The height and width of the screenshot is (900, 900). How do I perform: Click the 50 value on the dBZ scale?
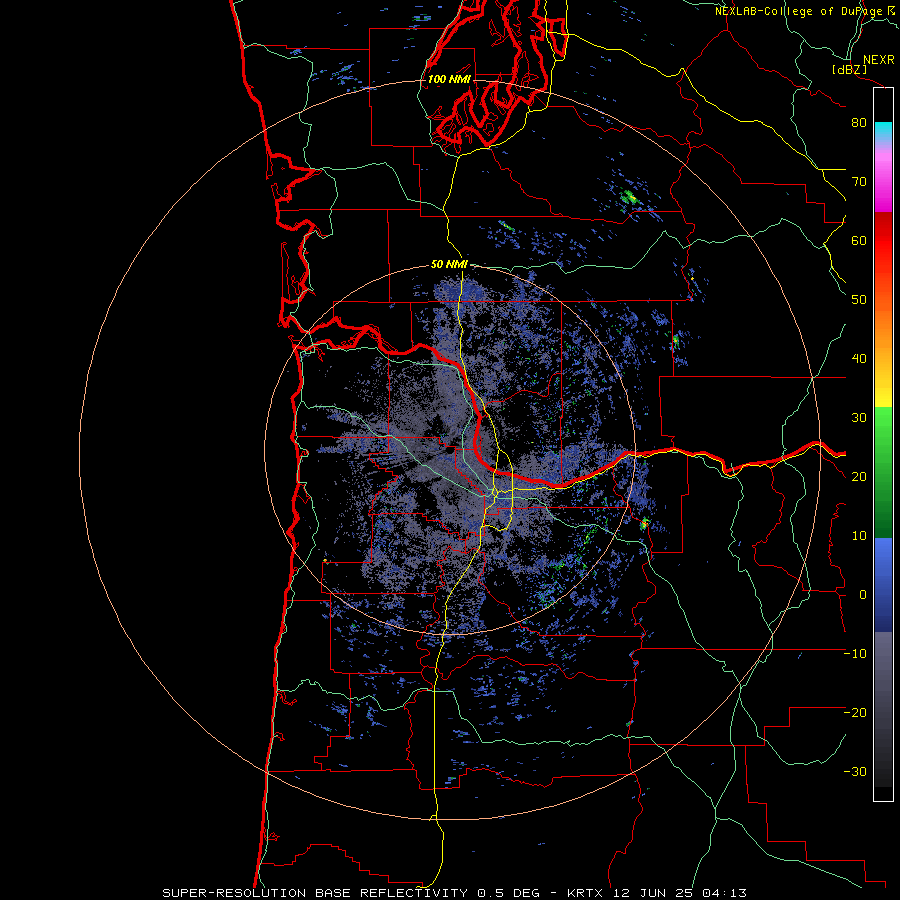859,300
